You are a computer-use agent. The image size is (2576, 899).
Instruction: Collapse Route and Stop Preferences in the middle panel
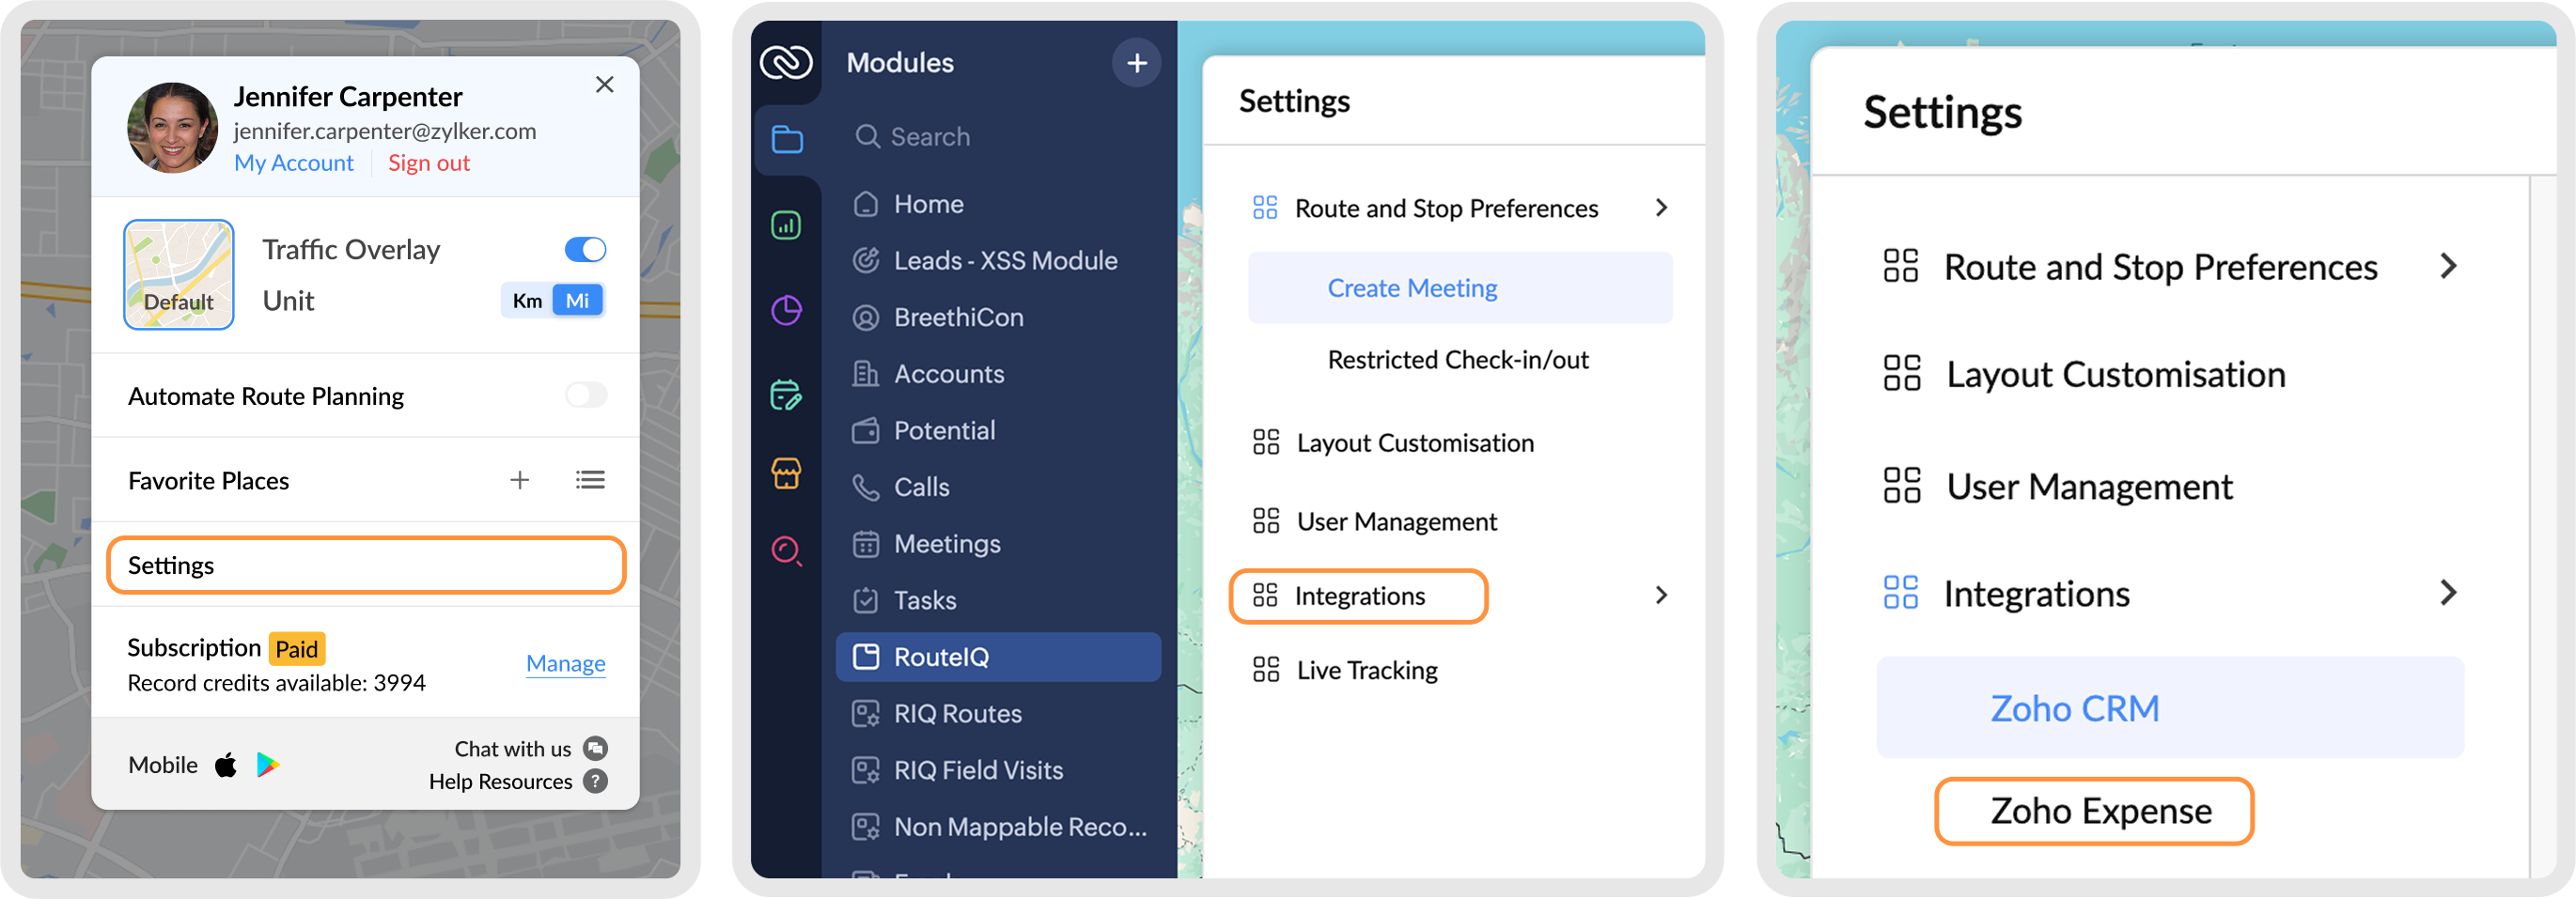tap(1661, 208)
